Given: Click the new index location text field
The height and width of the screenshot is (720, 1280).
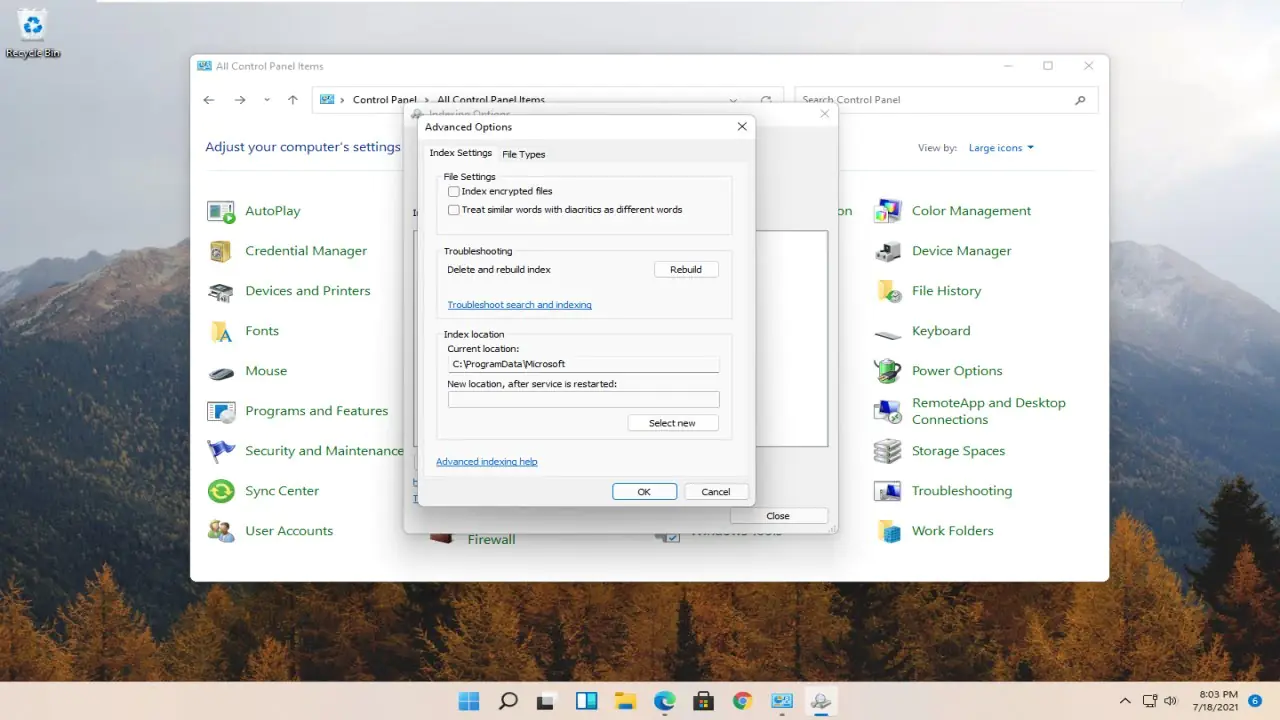Looking at the screenshot, I should pos(583,400).
